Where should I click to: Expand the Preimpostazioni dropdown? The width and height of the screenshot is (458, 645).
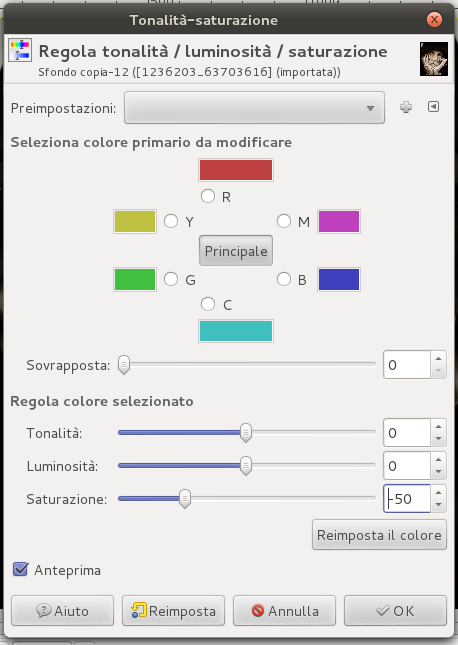[254, 108]
